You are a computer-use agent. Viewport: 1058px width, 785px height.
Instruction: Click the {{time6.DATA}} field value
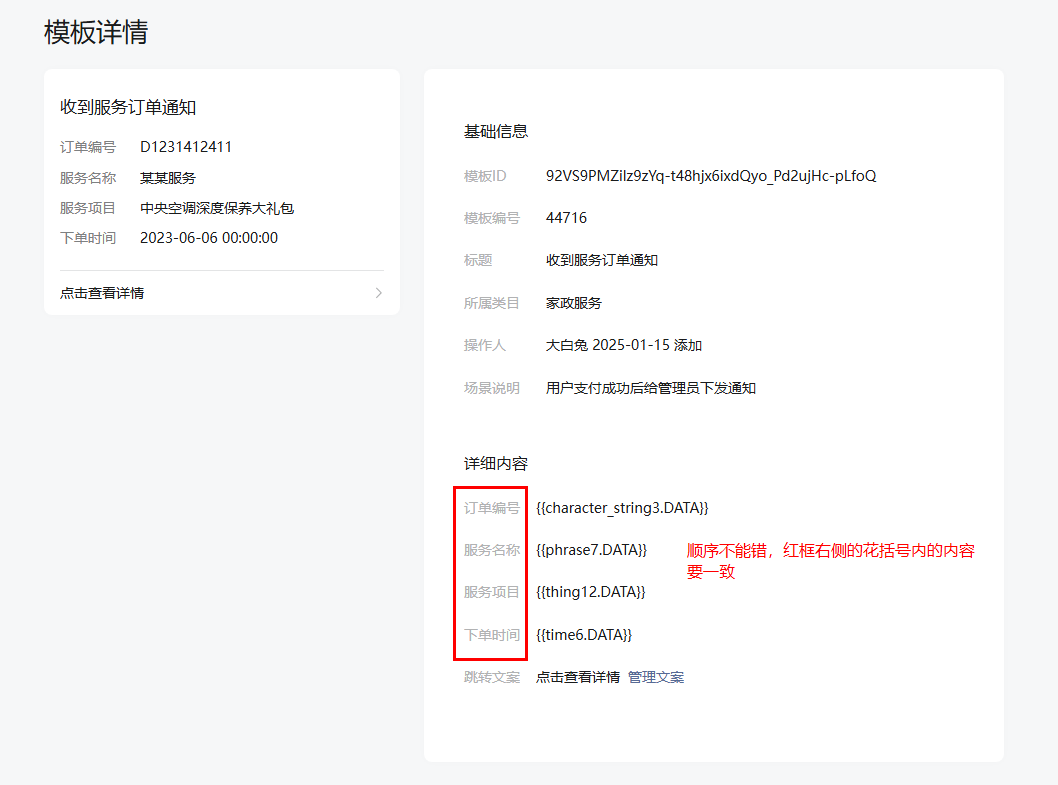click(584, 634)
